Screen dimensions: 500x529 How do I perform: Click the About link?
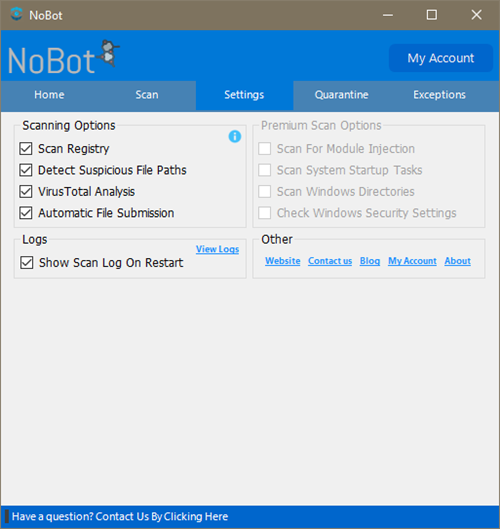[457, 261]
